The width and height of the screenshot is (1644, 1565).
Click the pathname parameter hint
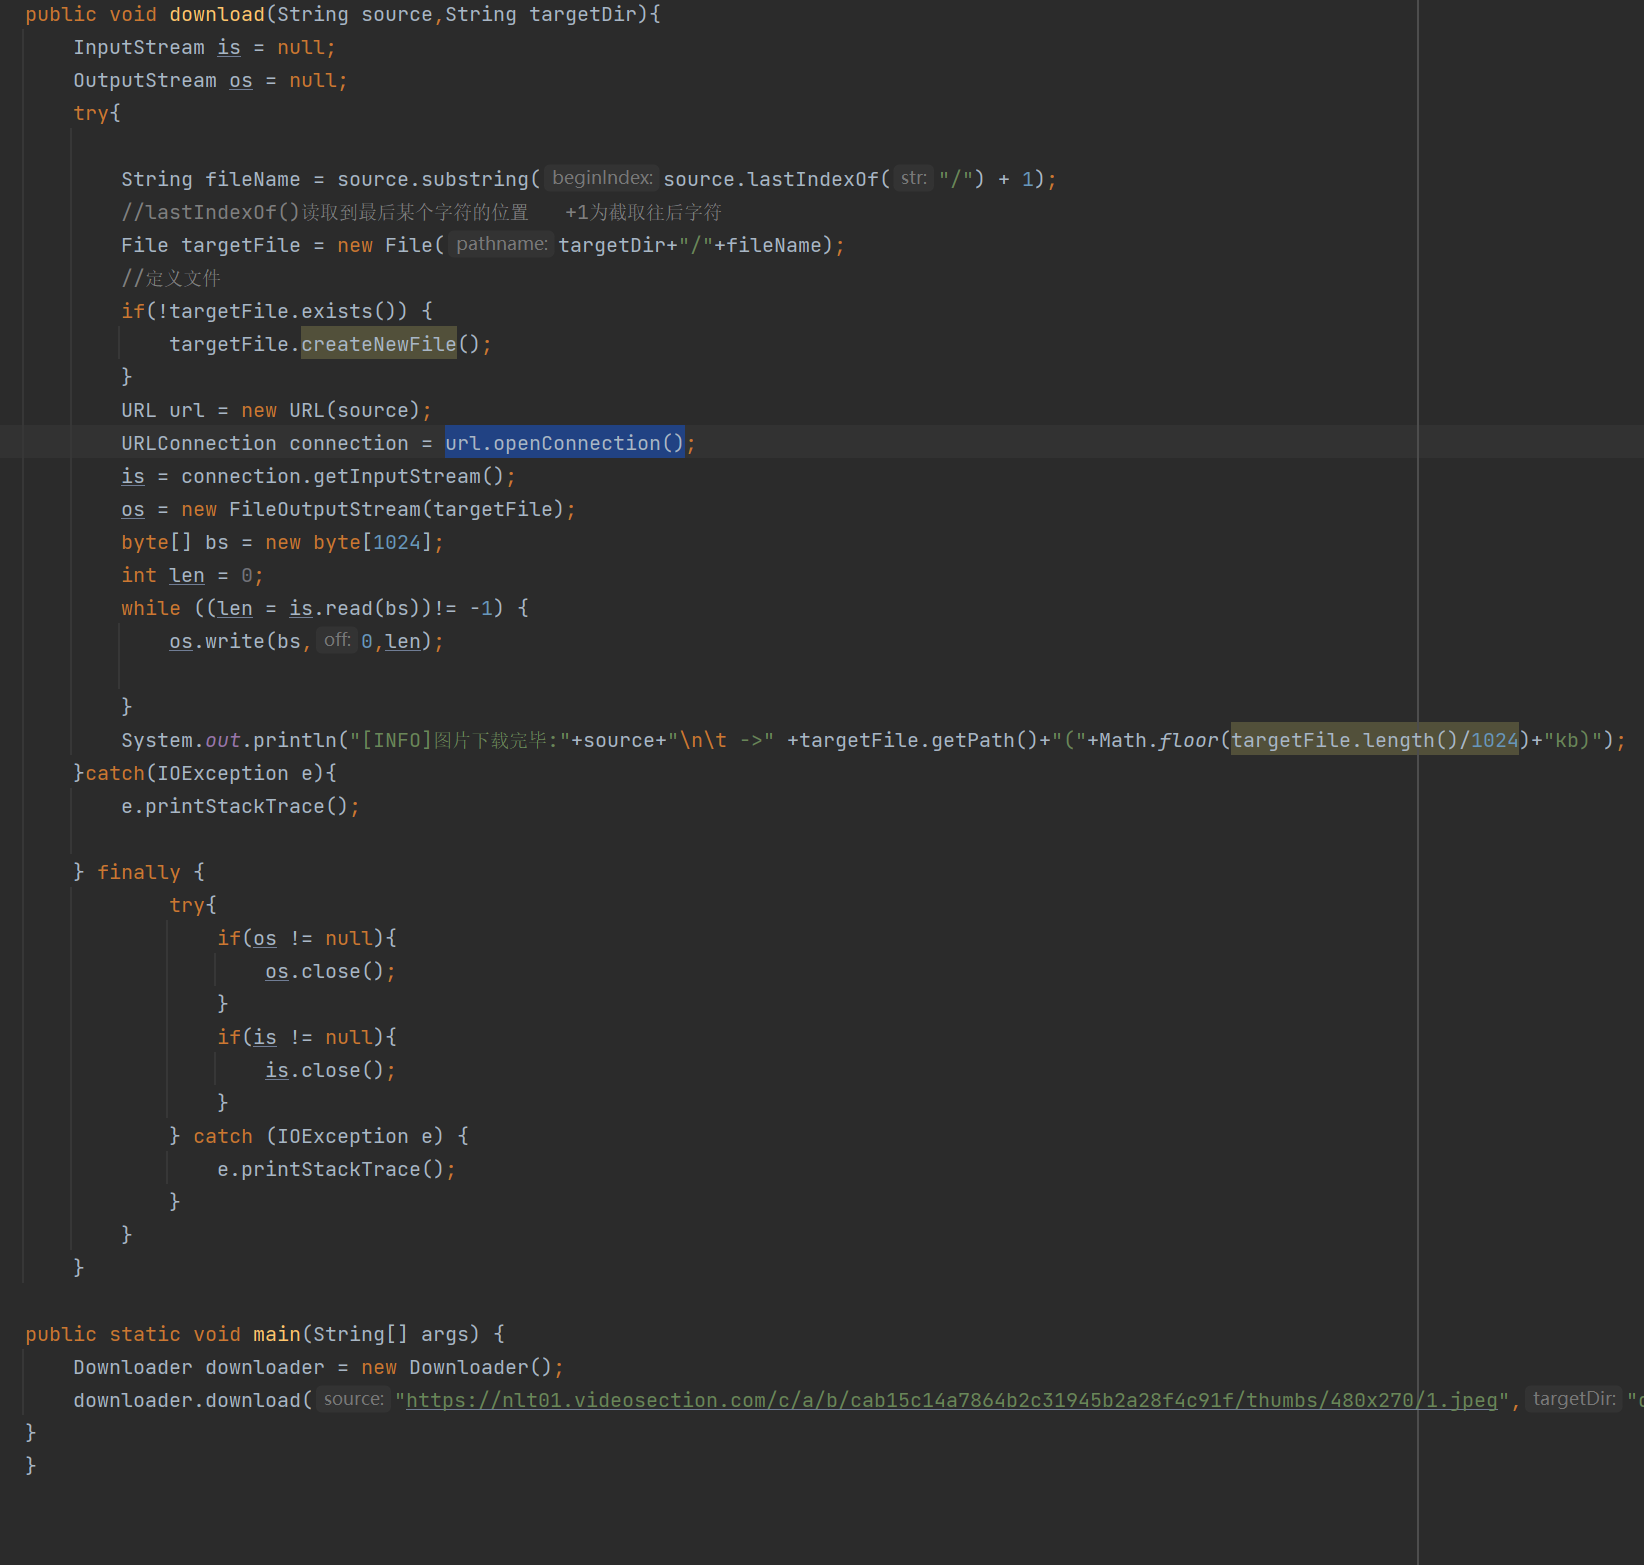(501, 244)
